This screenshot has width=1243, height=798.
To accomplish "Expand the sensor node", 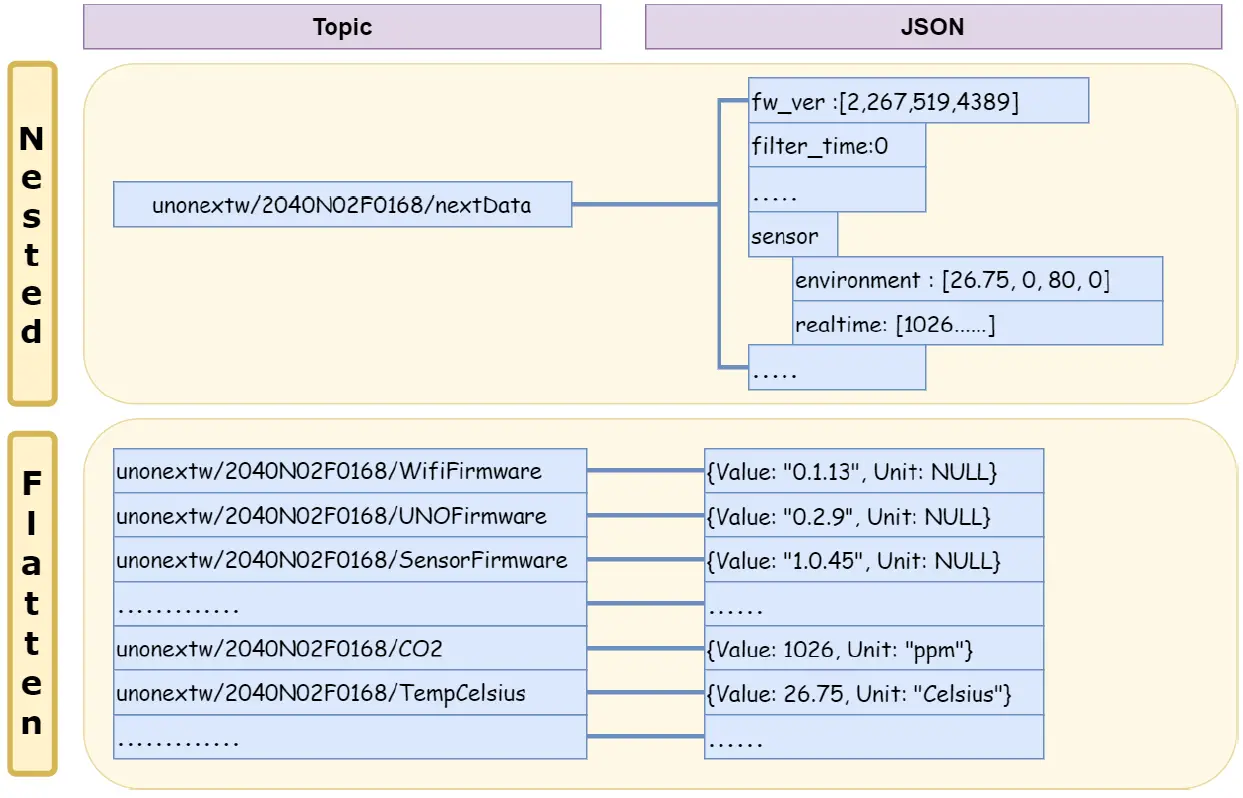I will pyautogui.click(x=793, y=236).
